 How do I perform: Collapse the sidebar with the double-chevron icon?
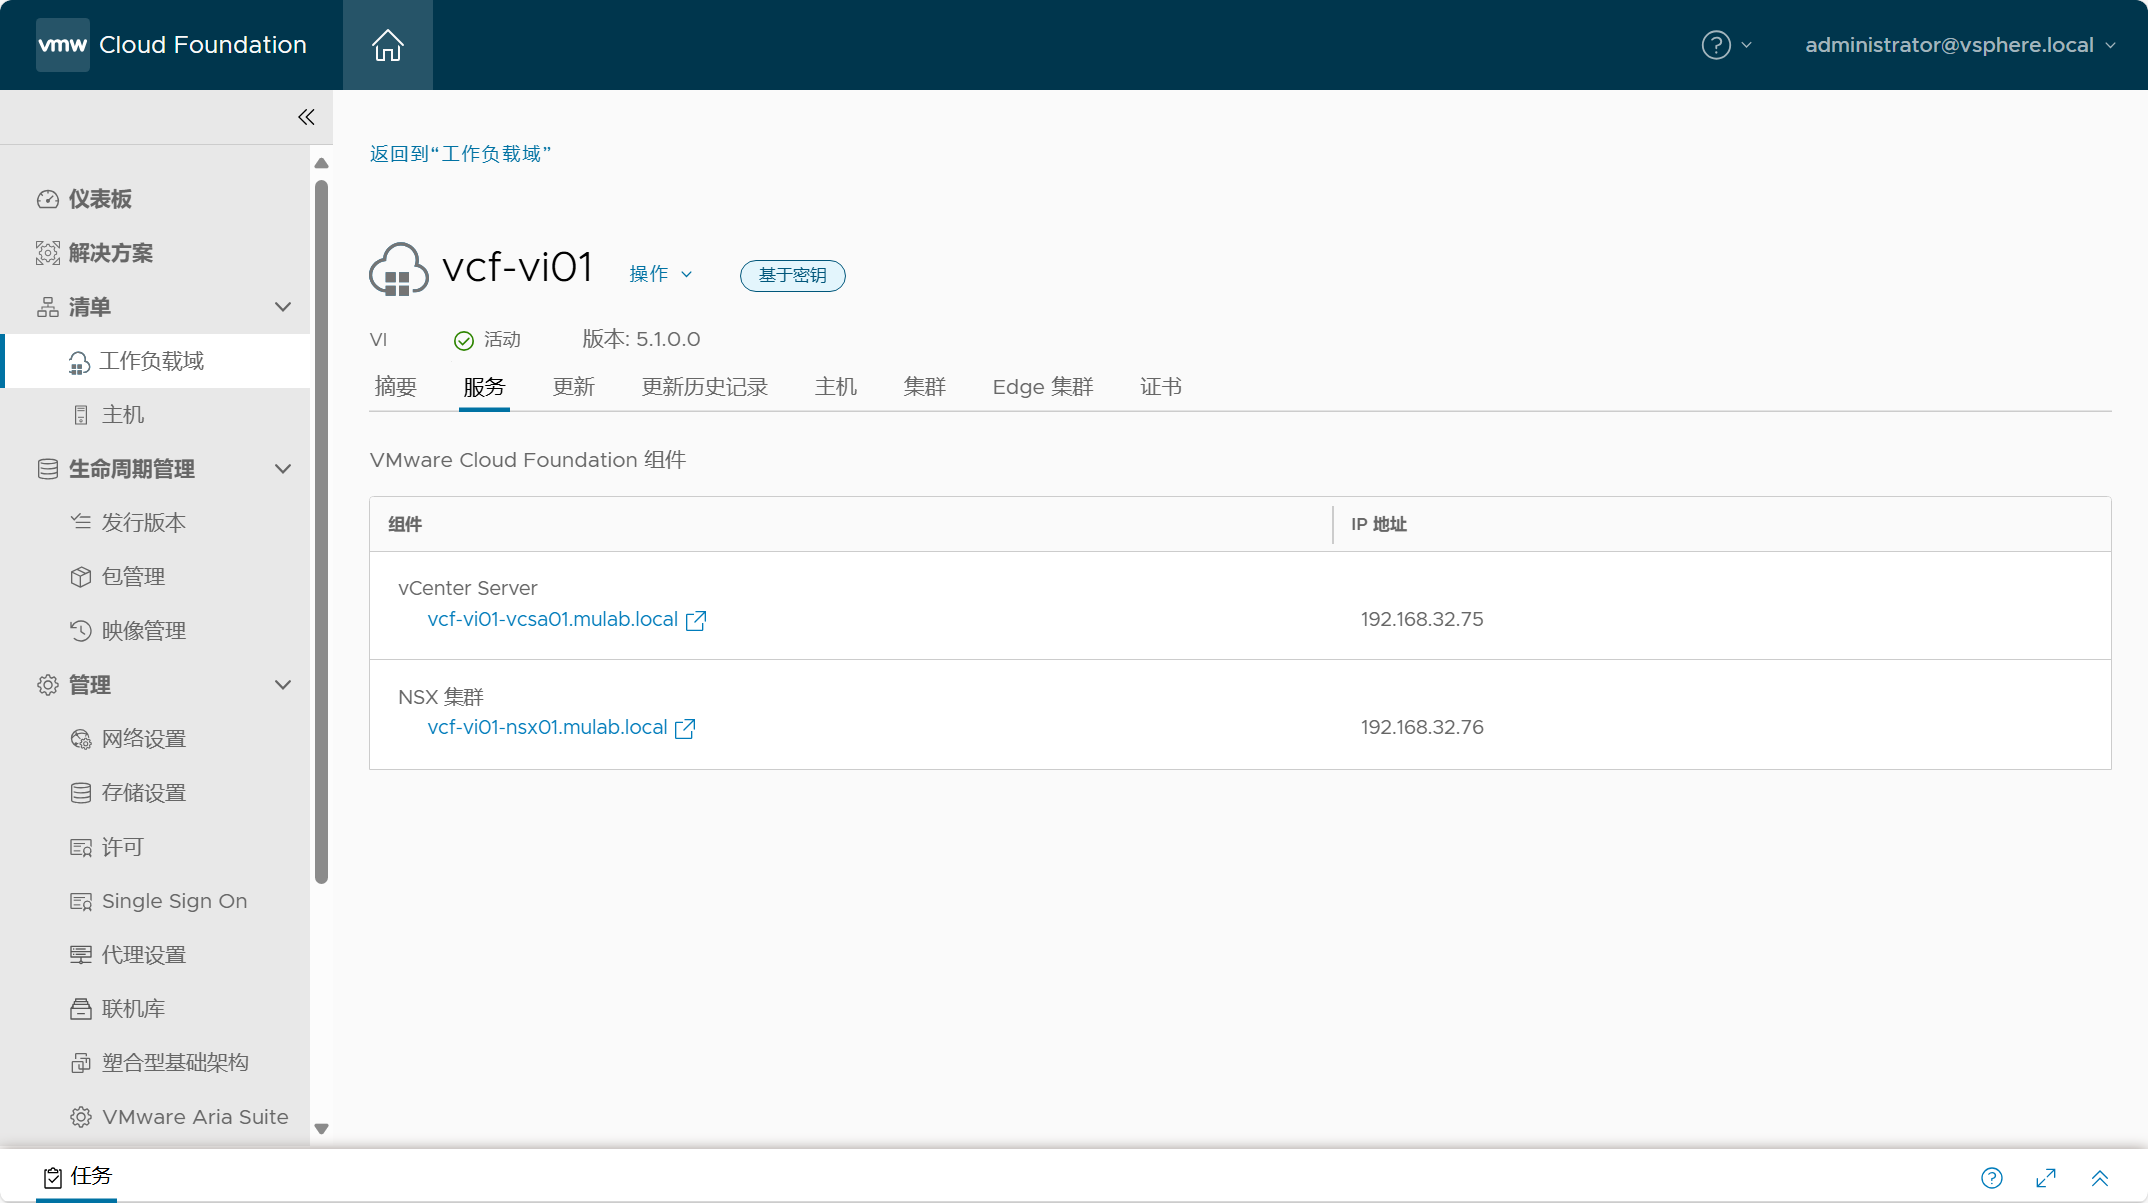coord(306,117)
